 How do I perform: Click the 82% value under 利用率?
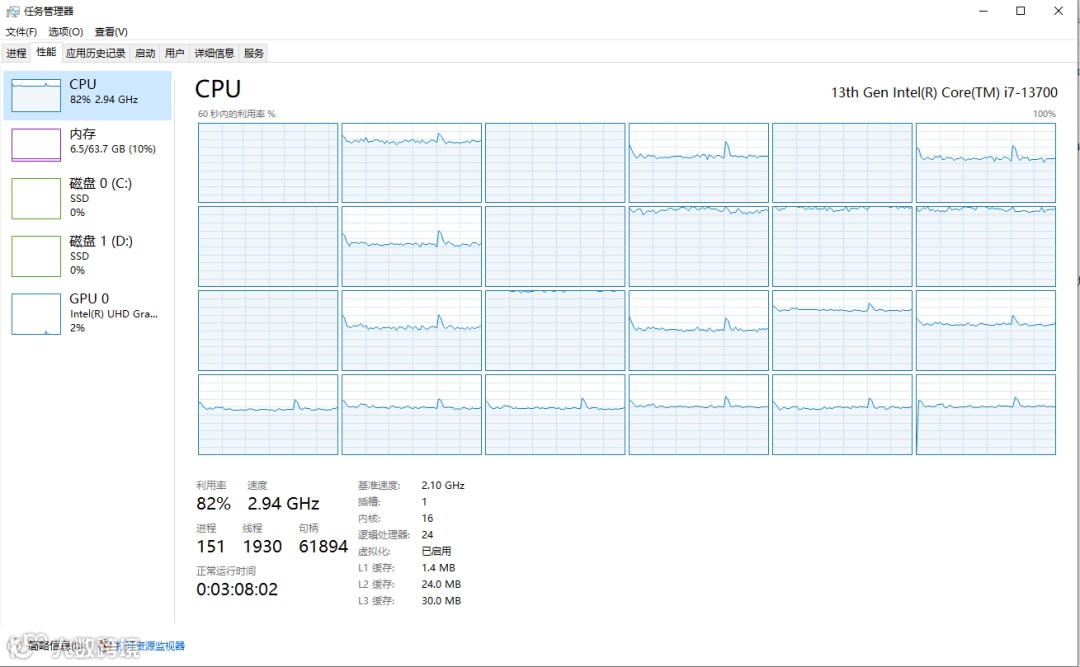coord(214,504)
